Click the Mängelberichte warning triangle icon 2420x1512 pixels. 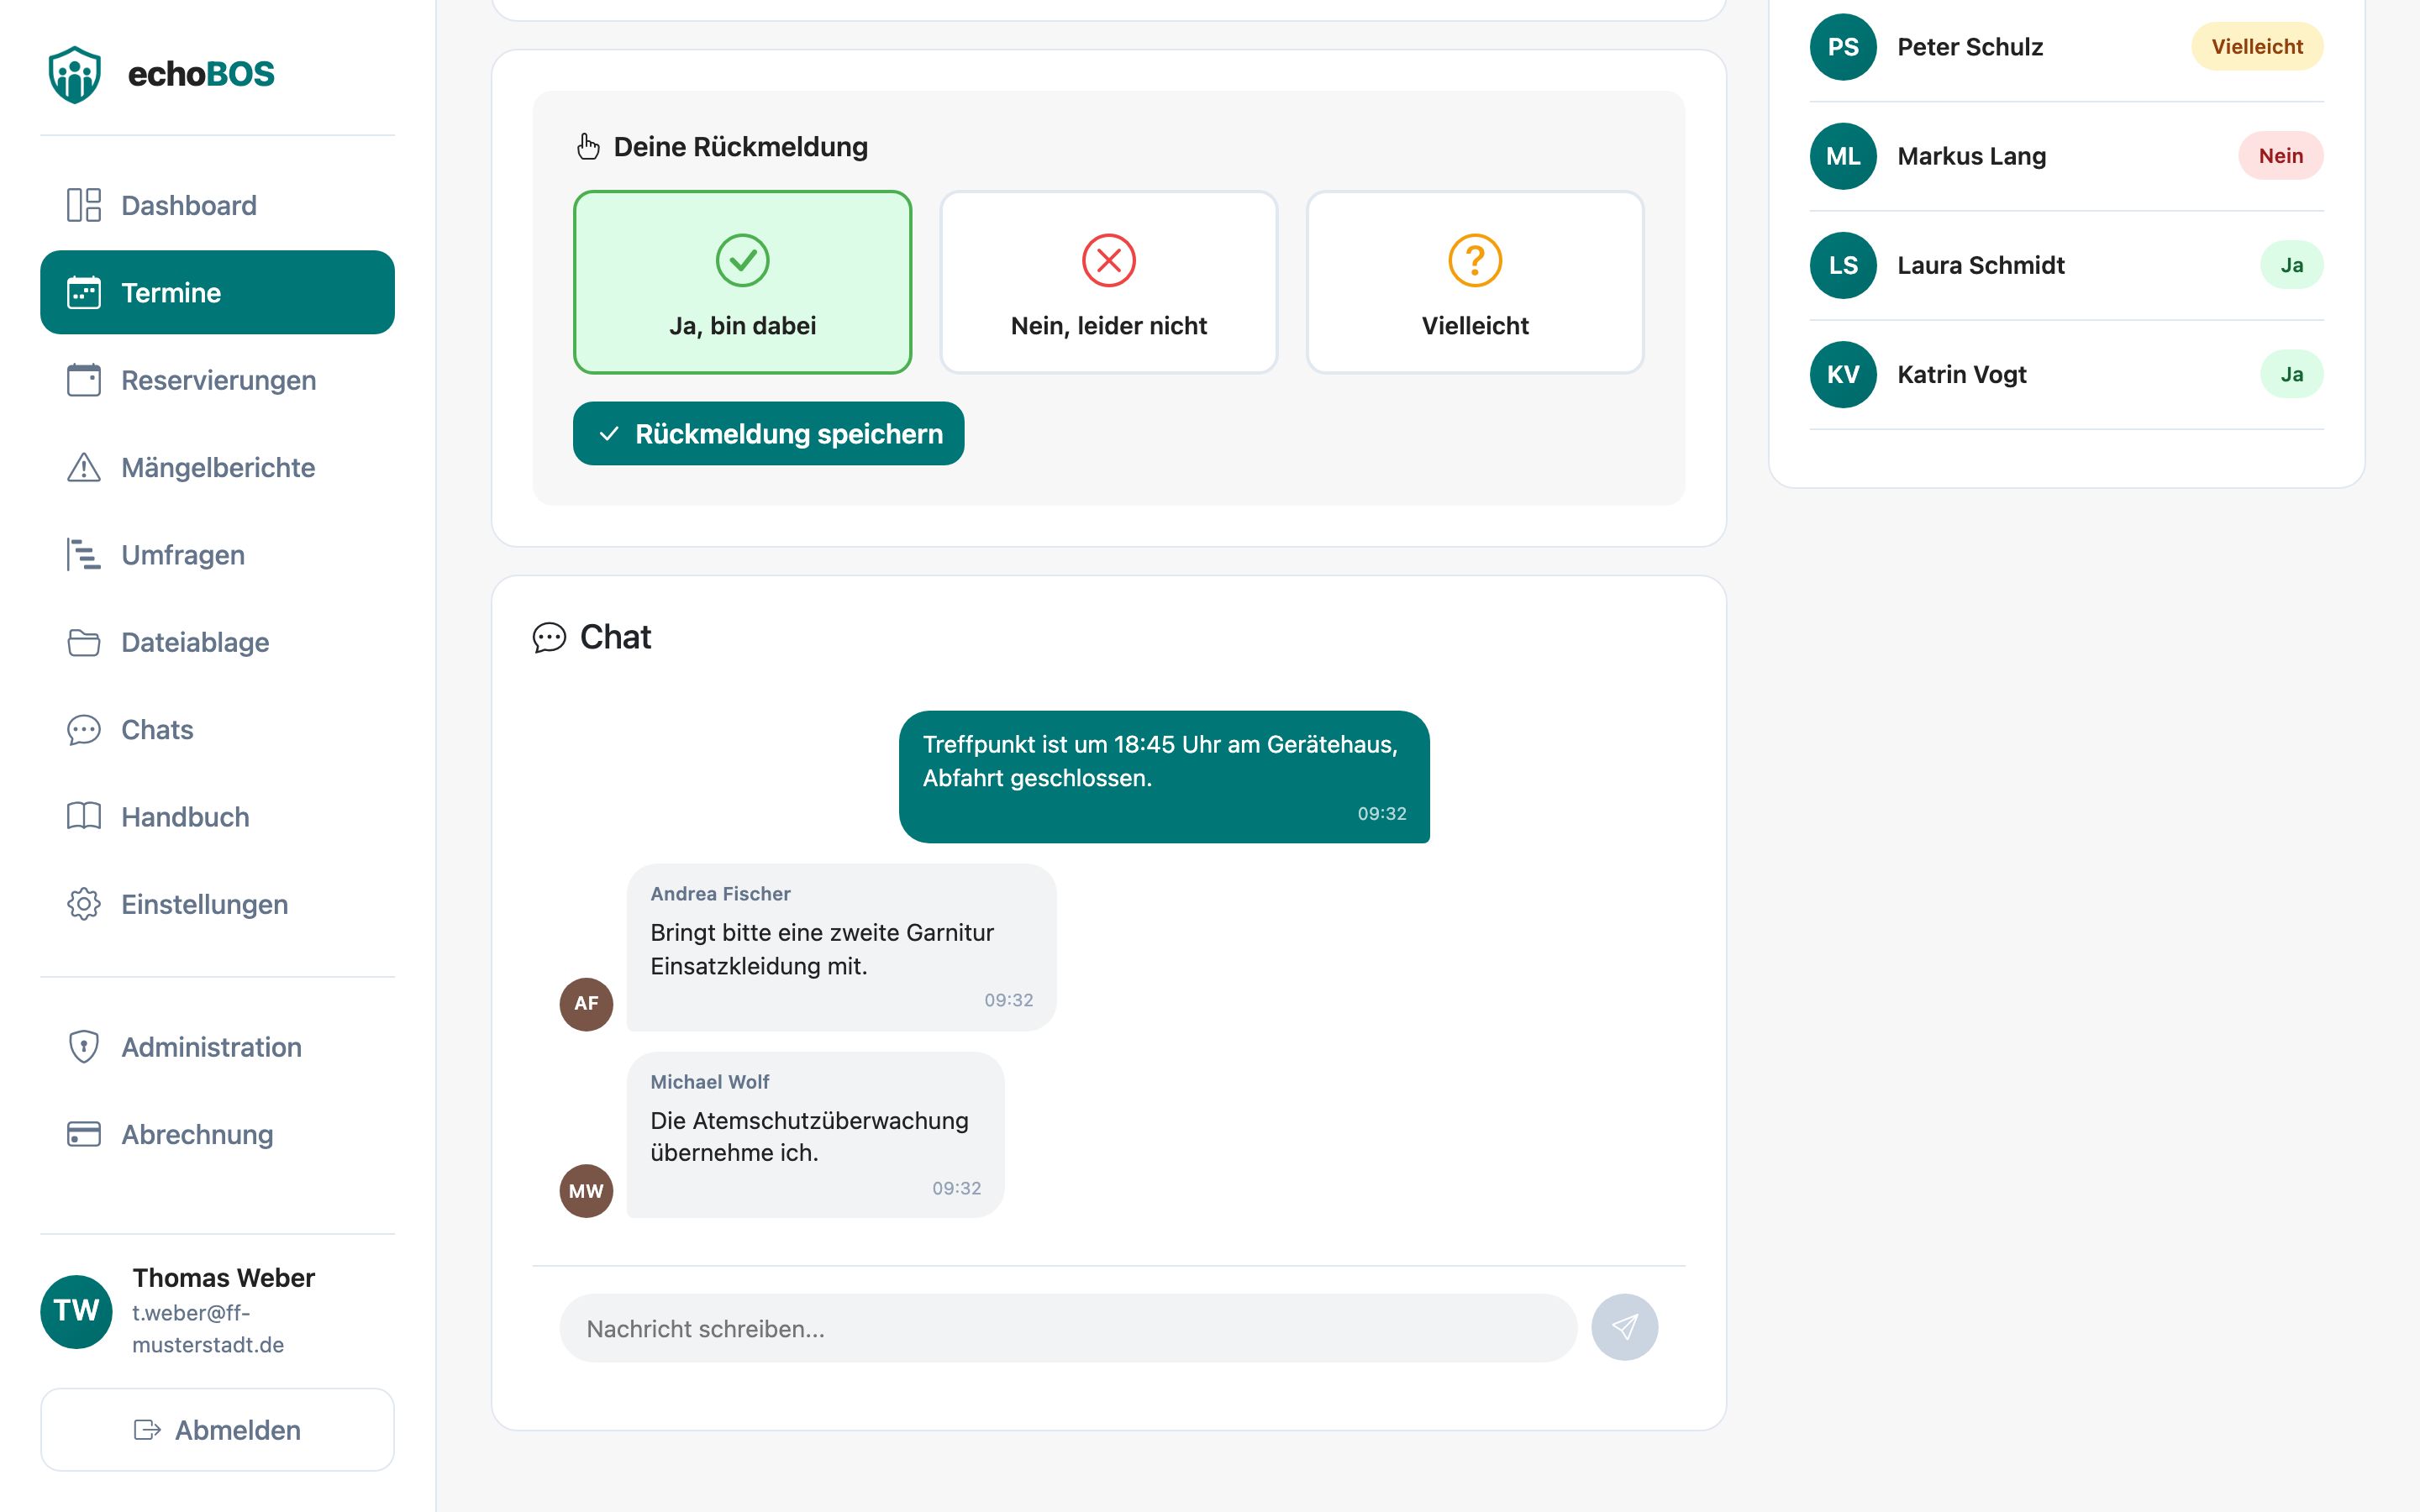84,467
